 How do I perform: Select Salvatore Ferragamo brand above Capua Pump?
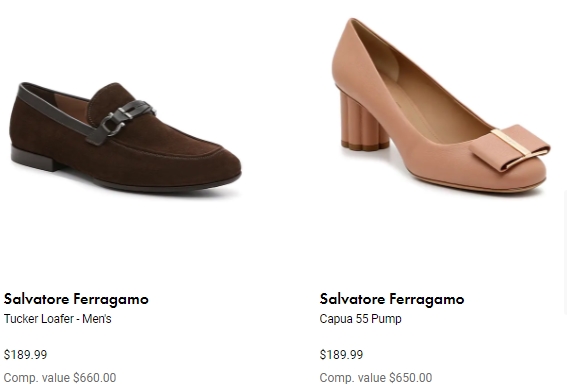392,299
